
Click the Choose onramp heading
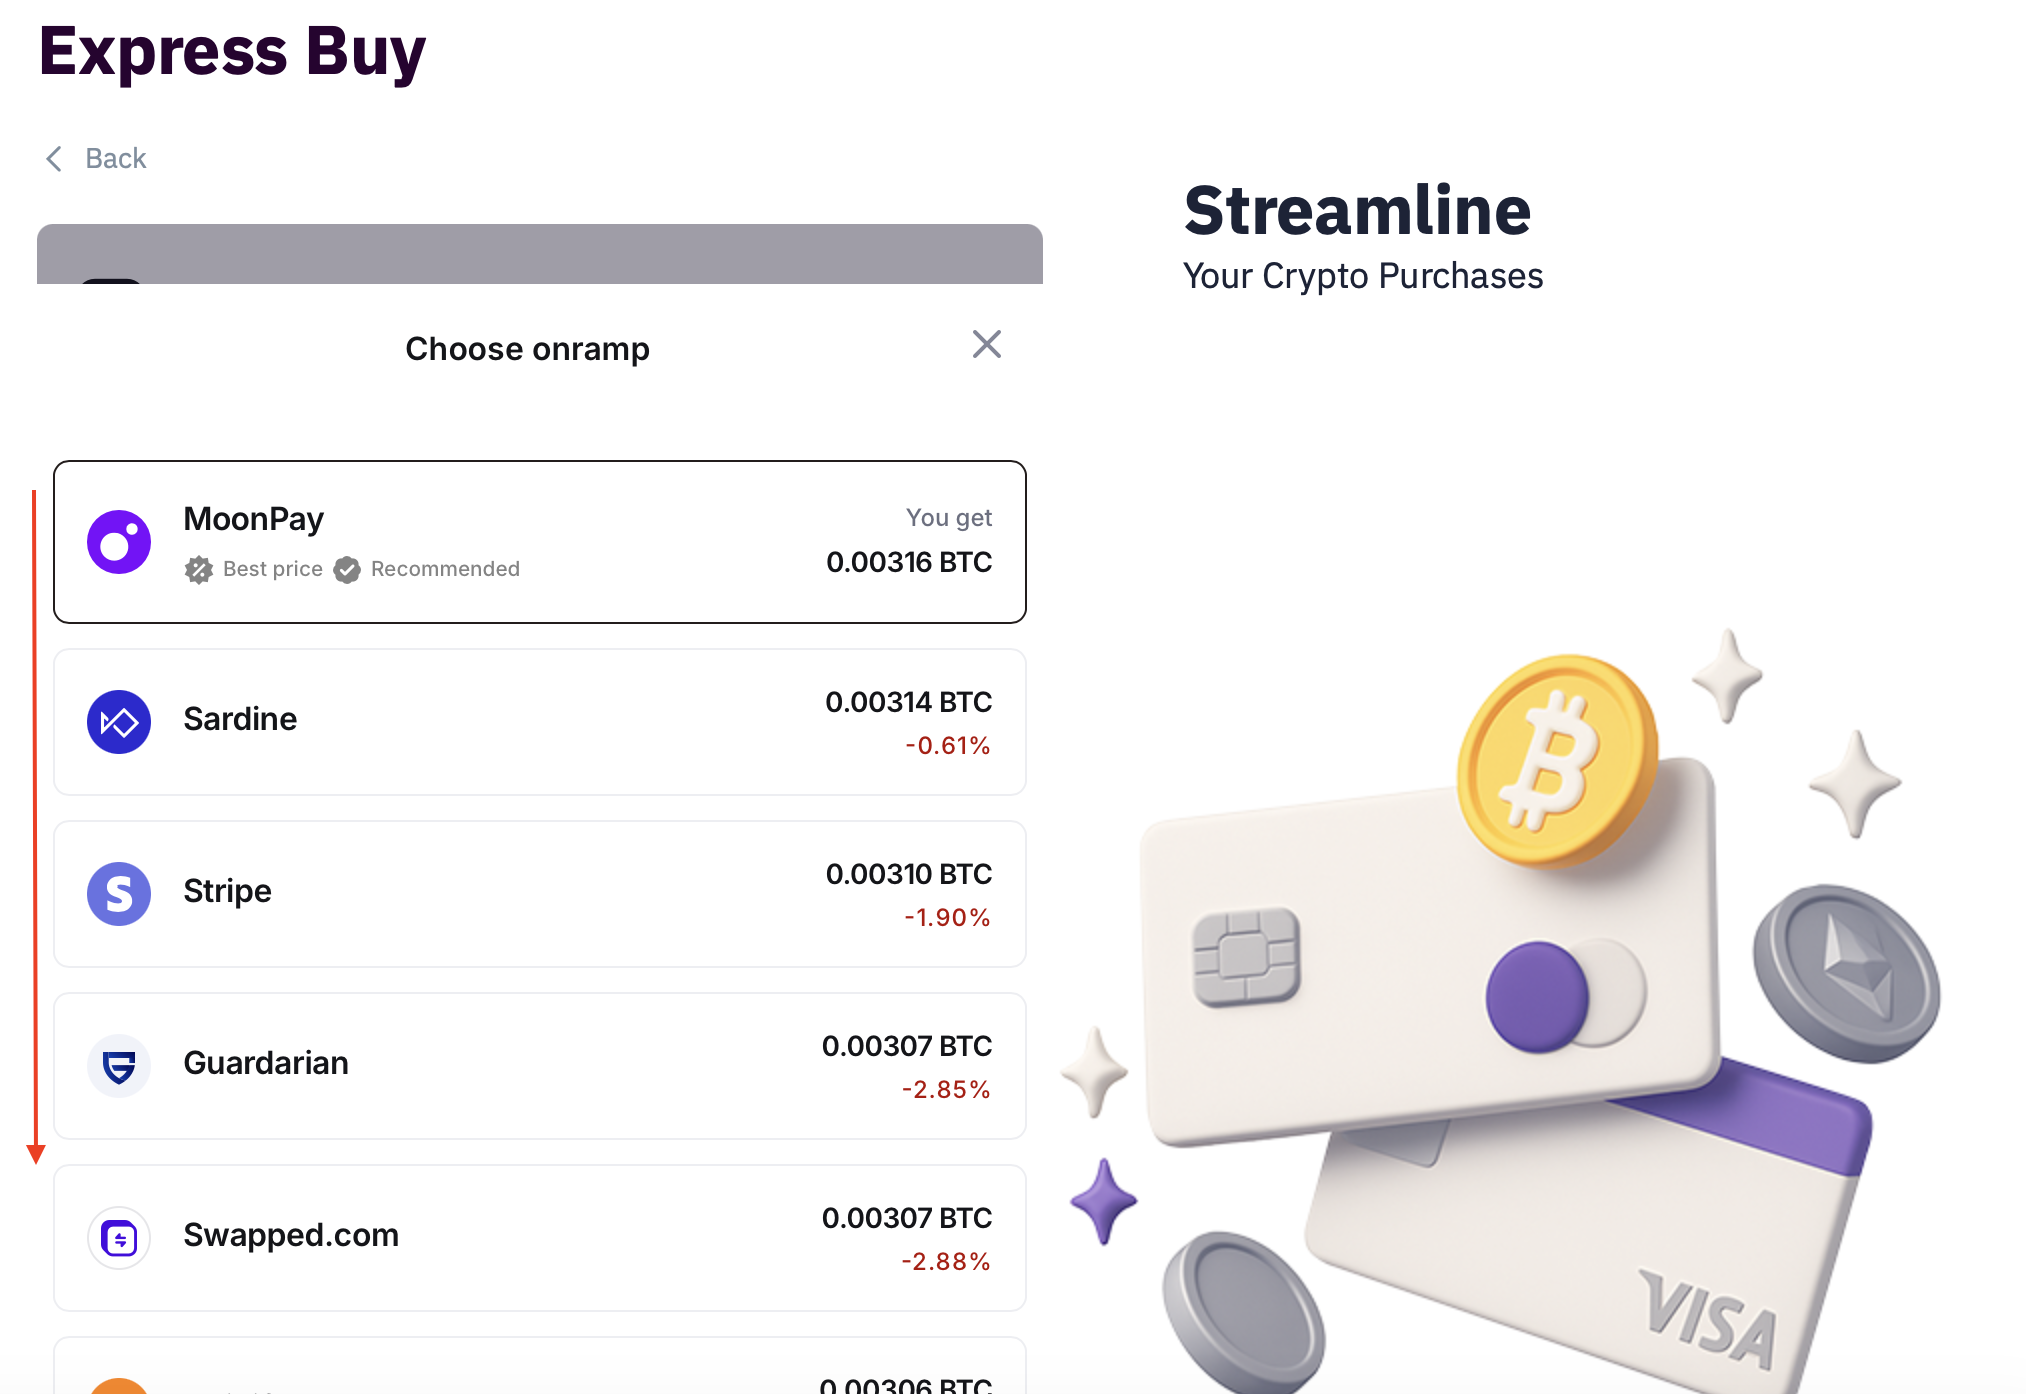527,349
